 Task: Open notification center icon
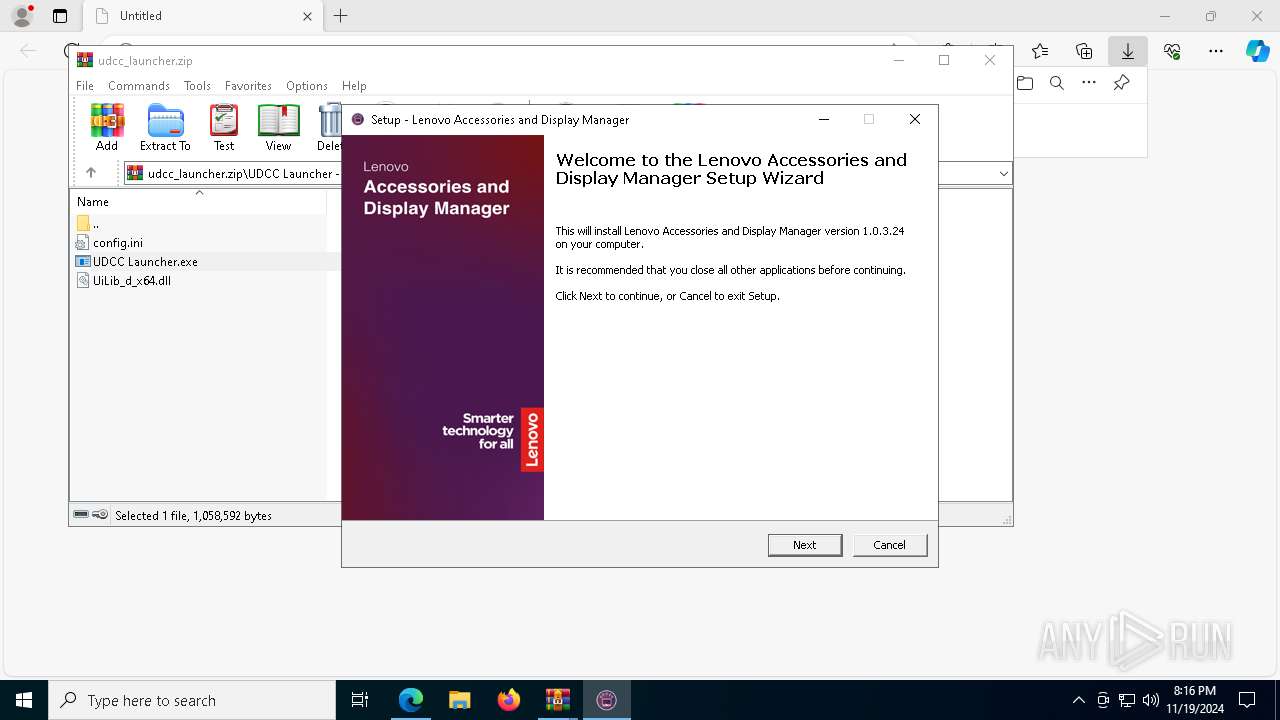click(1247, 700)
